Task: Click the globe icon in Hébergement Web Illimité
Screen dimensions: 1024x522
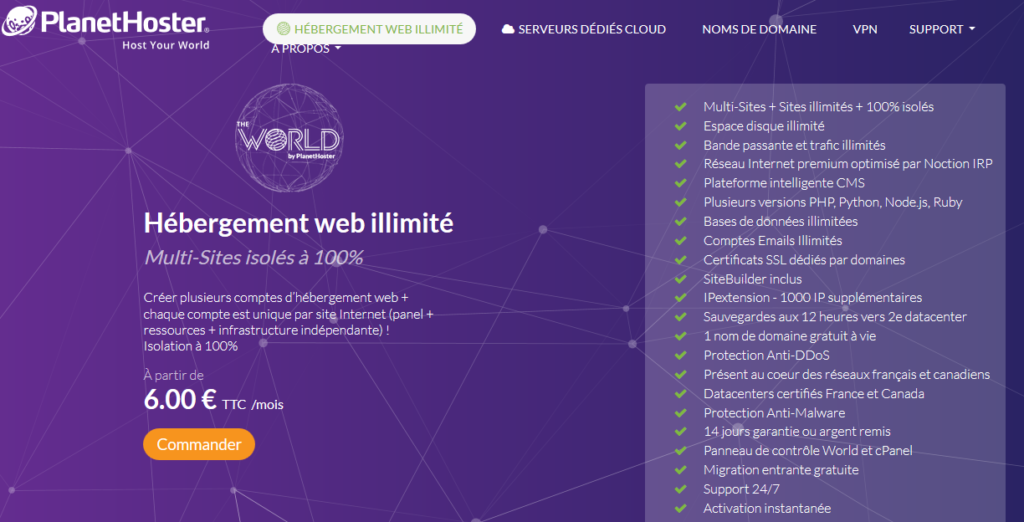Action: point(283,29)
